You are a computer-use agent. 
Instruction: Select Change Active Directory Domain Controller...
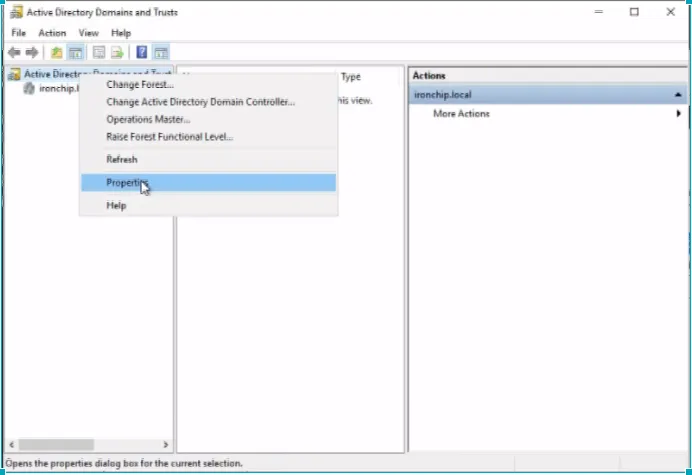pyautogui.click(x=208, y=102)
